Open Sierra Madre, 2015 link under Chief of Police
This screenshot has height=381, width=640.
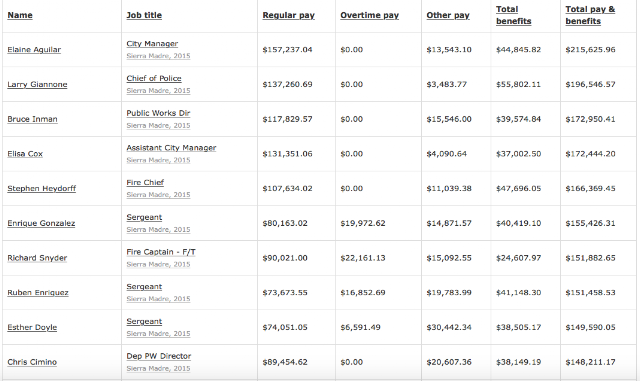point(158,91)
